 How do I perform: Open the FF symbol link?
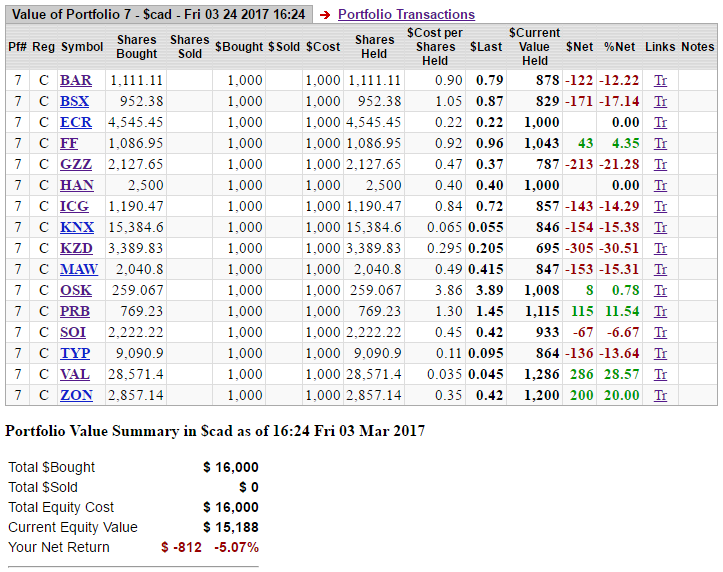tap(68, 143)
